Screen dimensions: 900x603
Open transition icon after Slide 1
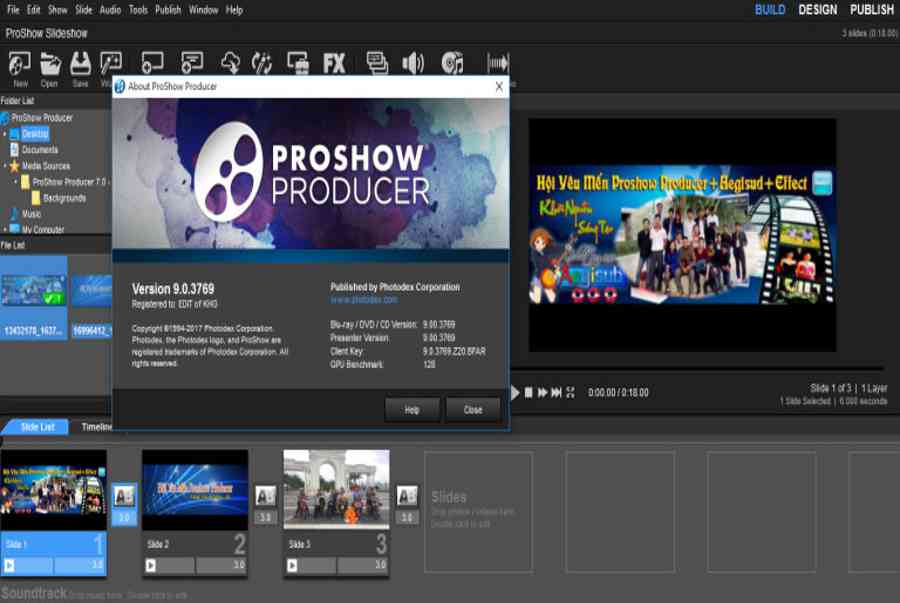124,496
